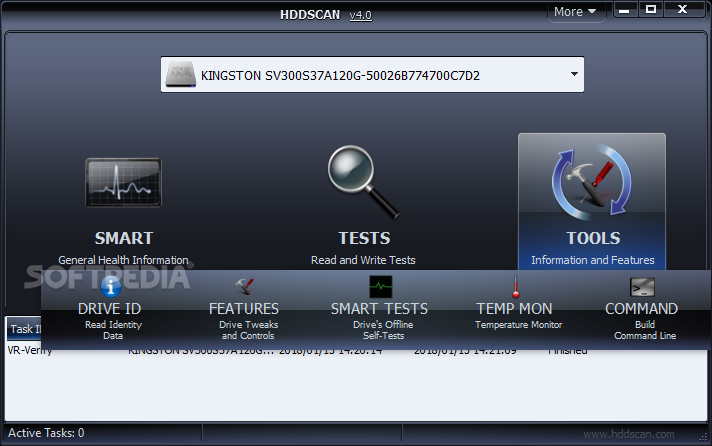Click the TEMP MON thermometer icon
Viewport: 712px width, 446px height.
(x=515, y=287)
